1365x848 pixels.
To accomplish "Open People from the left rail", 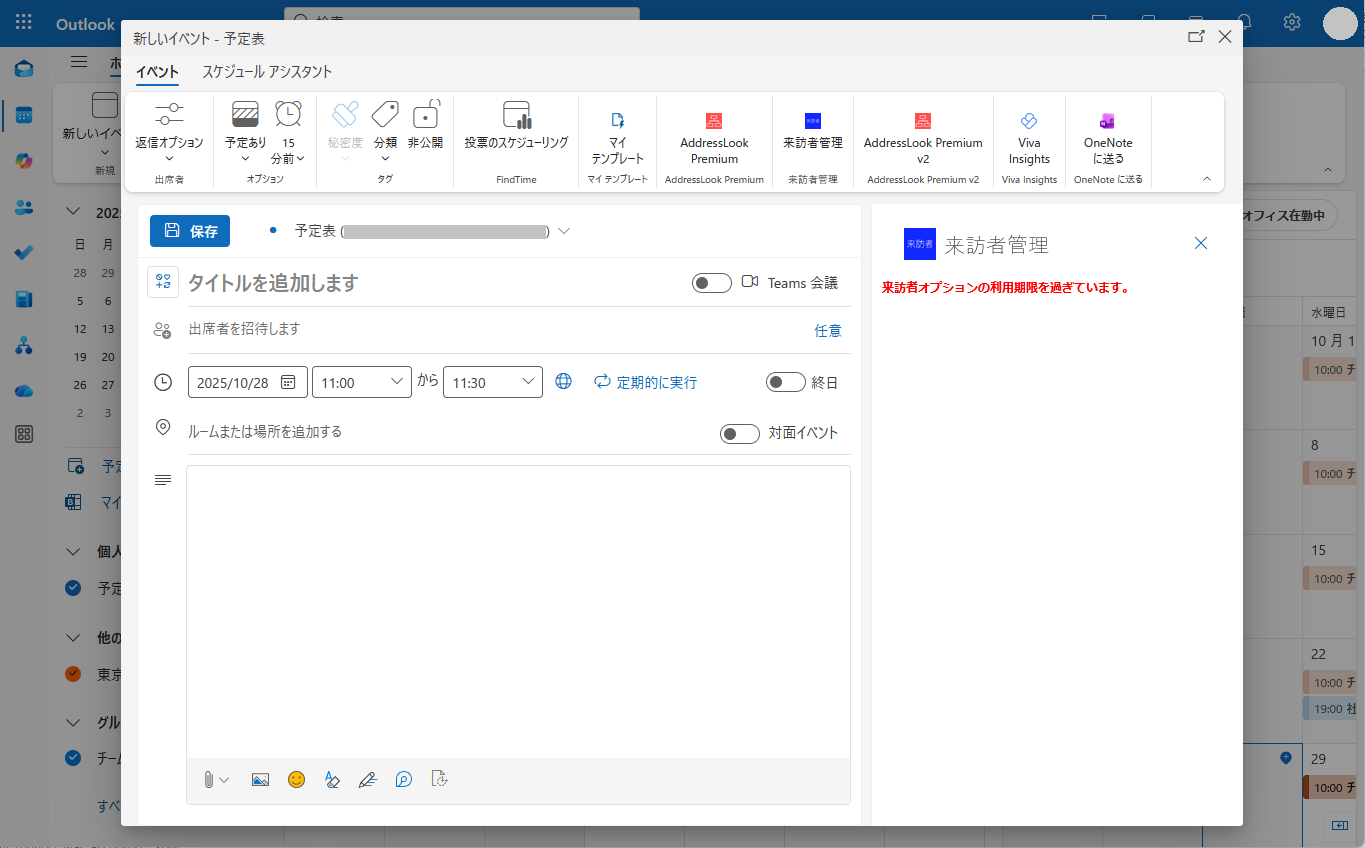I will click(24, 207).
